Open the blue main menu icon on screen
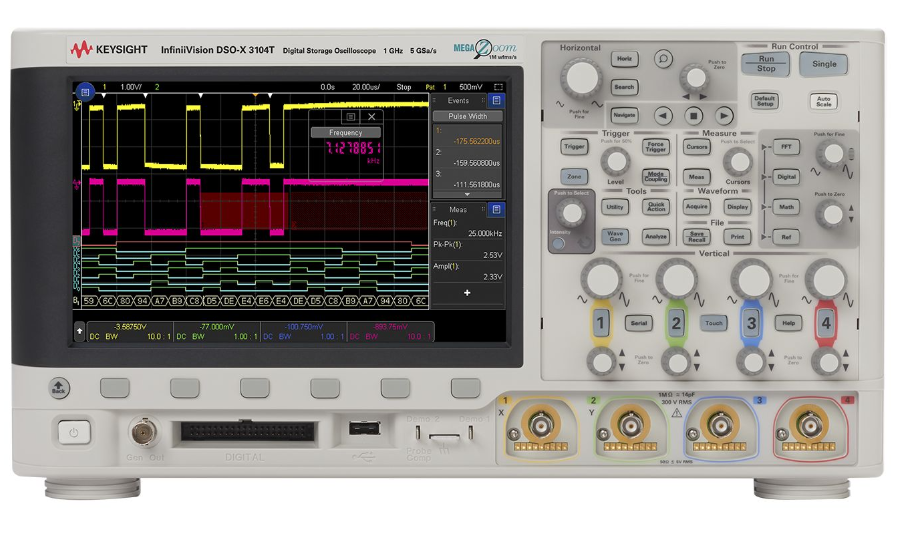 tap(85, 92)
